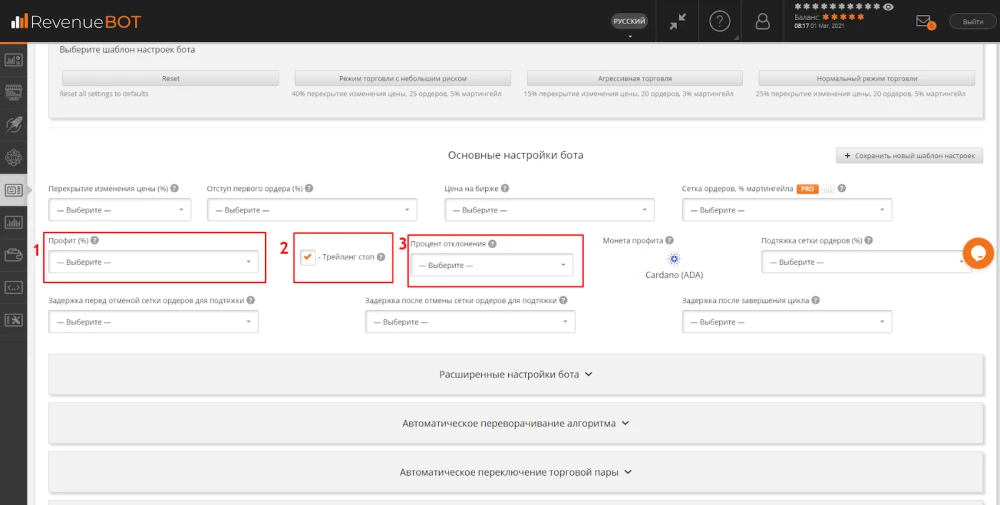Open the Процент отклонения dropdown
The height and width of the screenshot is (505, 1000).
492,265
